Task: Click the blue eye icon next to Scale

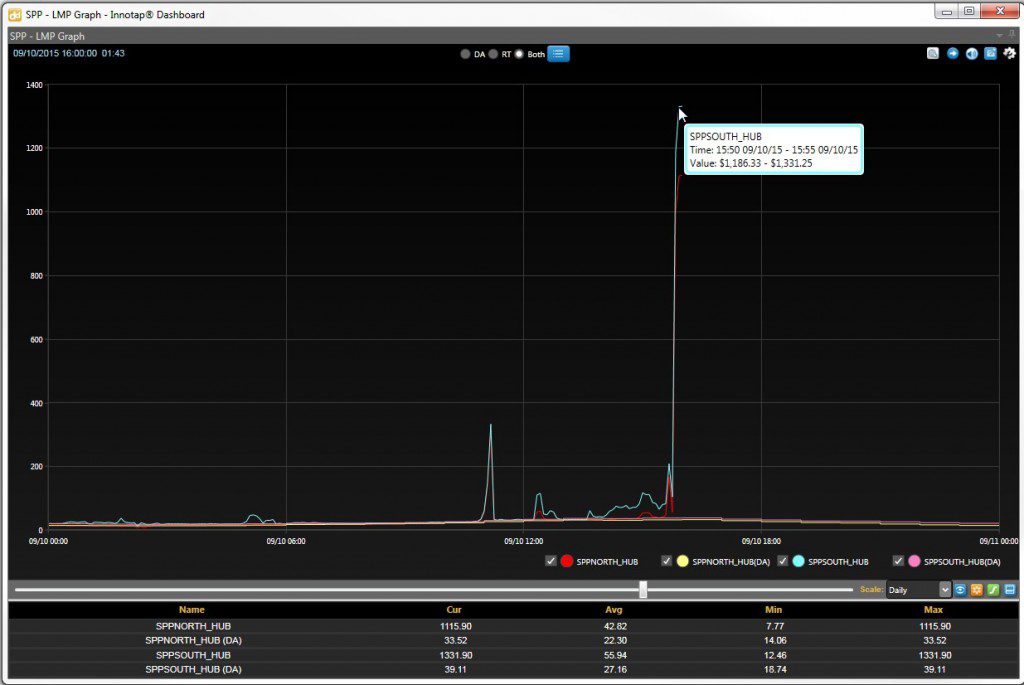Action: 960,590
